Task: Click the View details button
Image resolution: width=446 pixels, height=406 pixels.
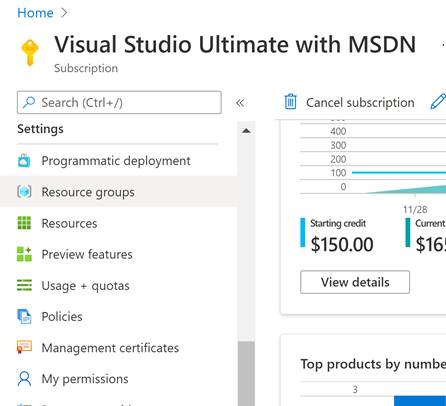Action: 355,282
